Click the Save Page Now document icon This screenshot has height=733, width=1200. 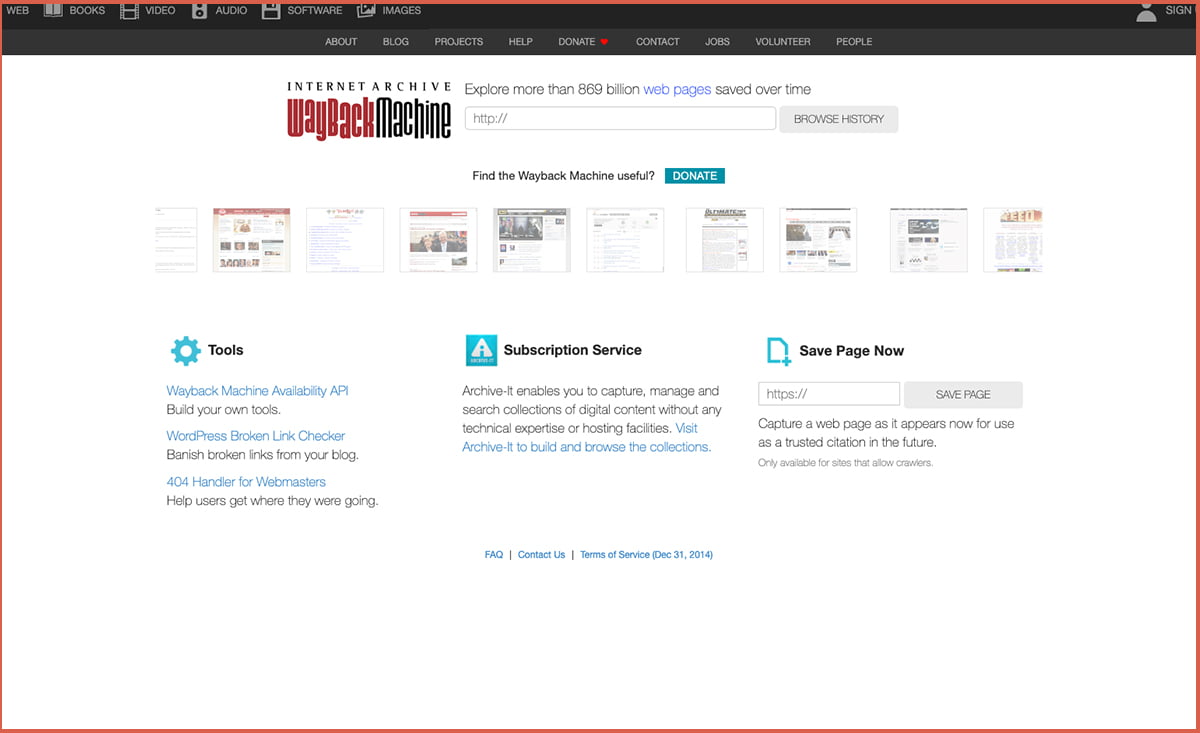pyautogui.click(x=778, y=351)
